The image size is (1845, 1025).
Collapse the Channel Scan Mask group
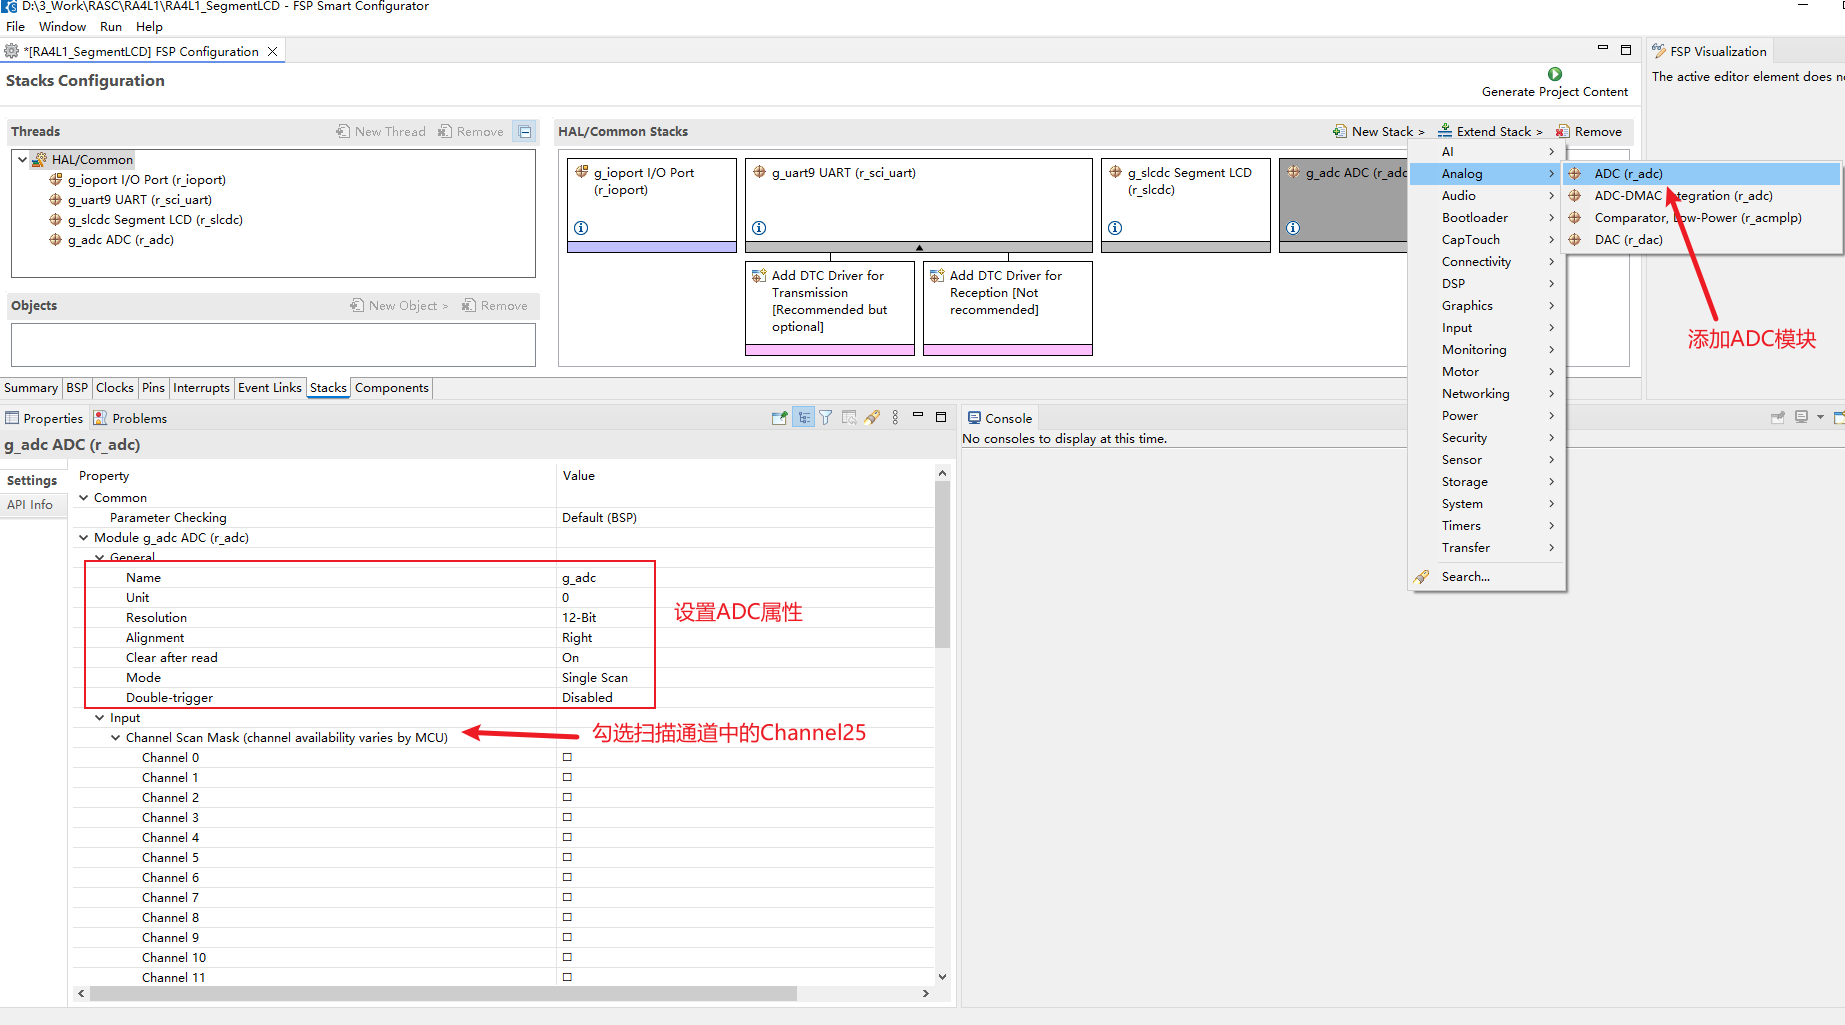tap(116, 737)
